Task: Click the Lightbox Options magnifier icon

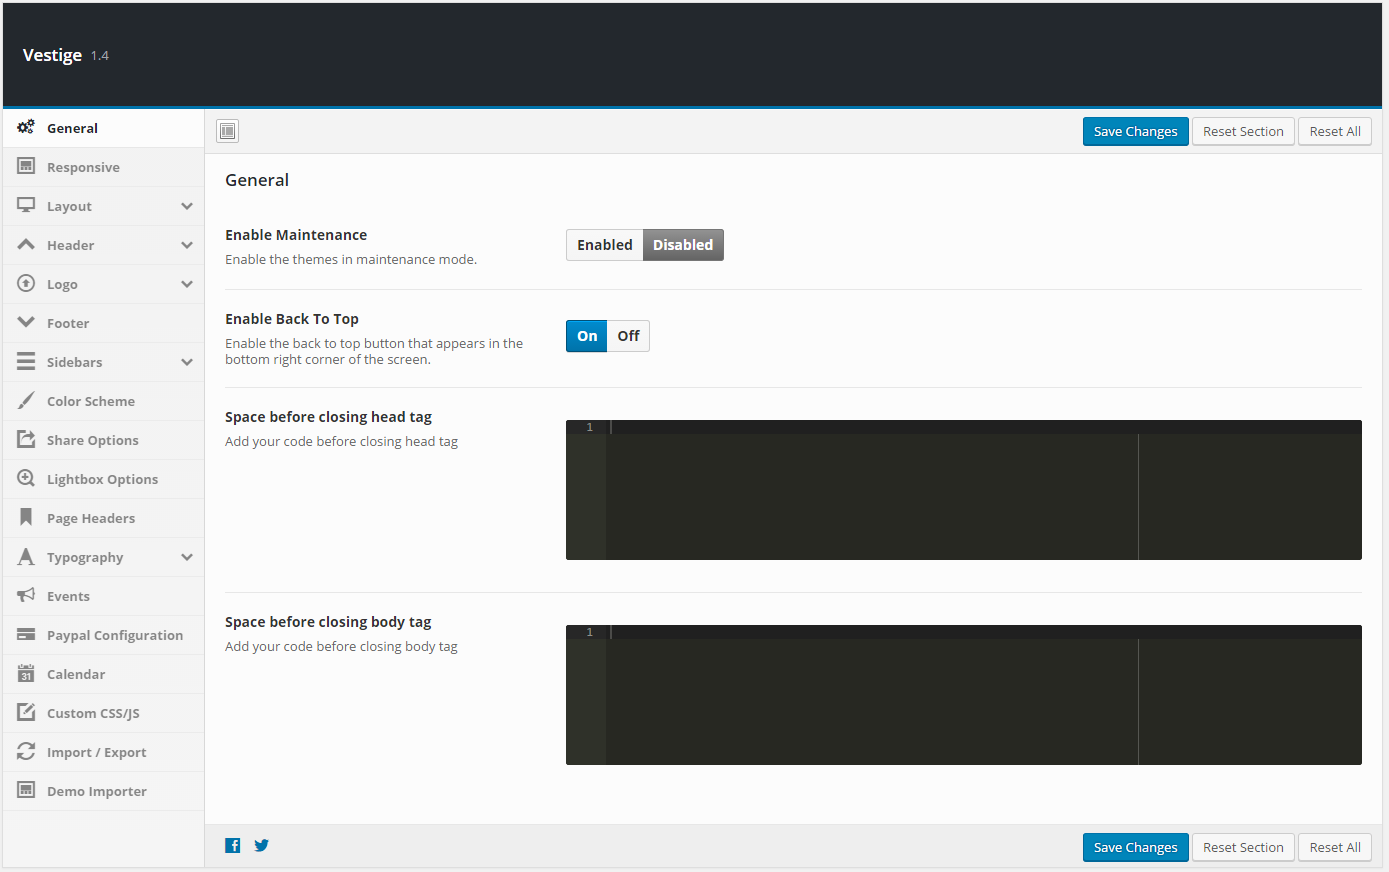Action: tap(26, 479)
